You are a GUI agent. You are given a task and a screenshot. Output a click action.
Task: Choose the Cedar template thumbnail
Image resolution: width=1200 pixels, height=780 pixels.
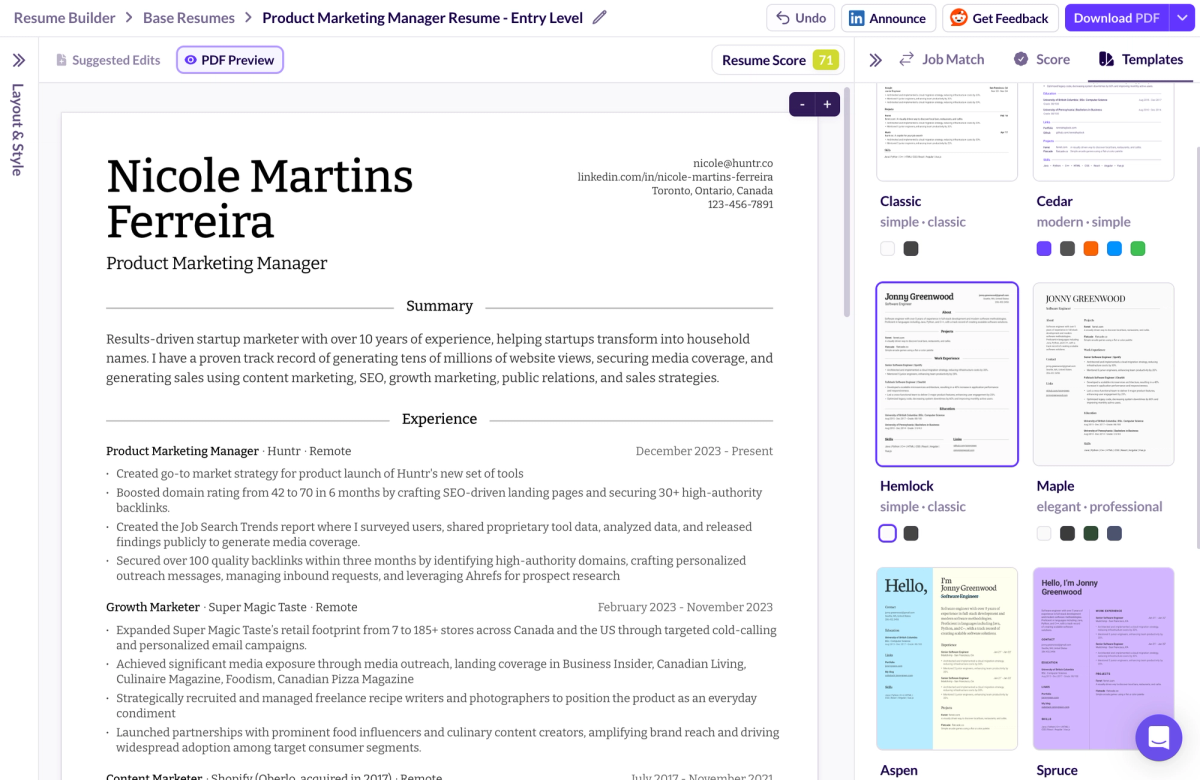tap(1103, 133)
